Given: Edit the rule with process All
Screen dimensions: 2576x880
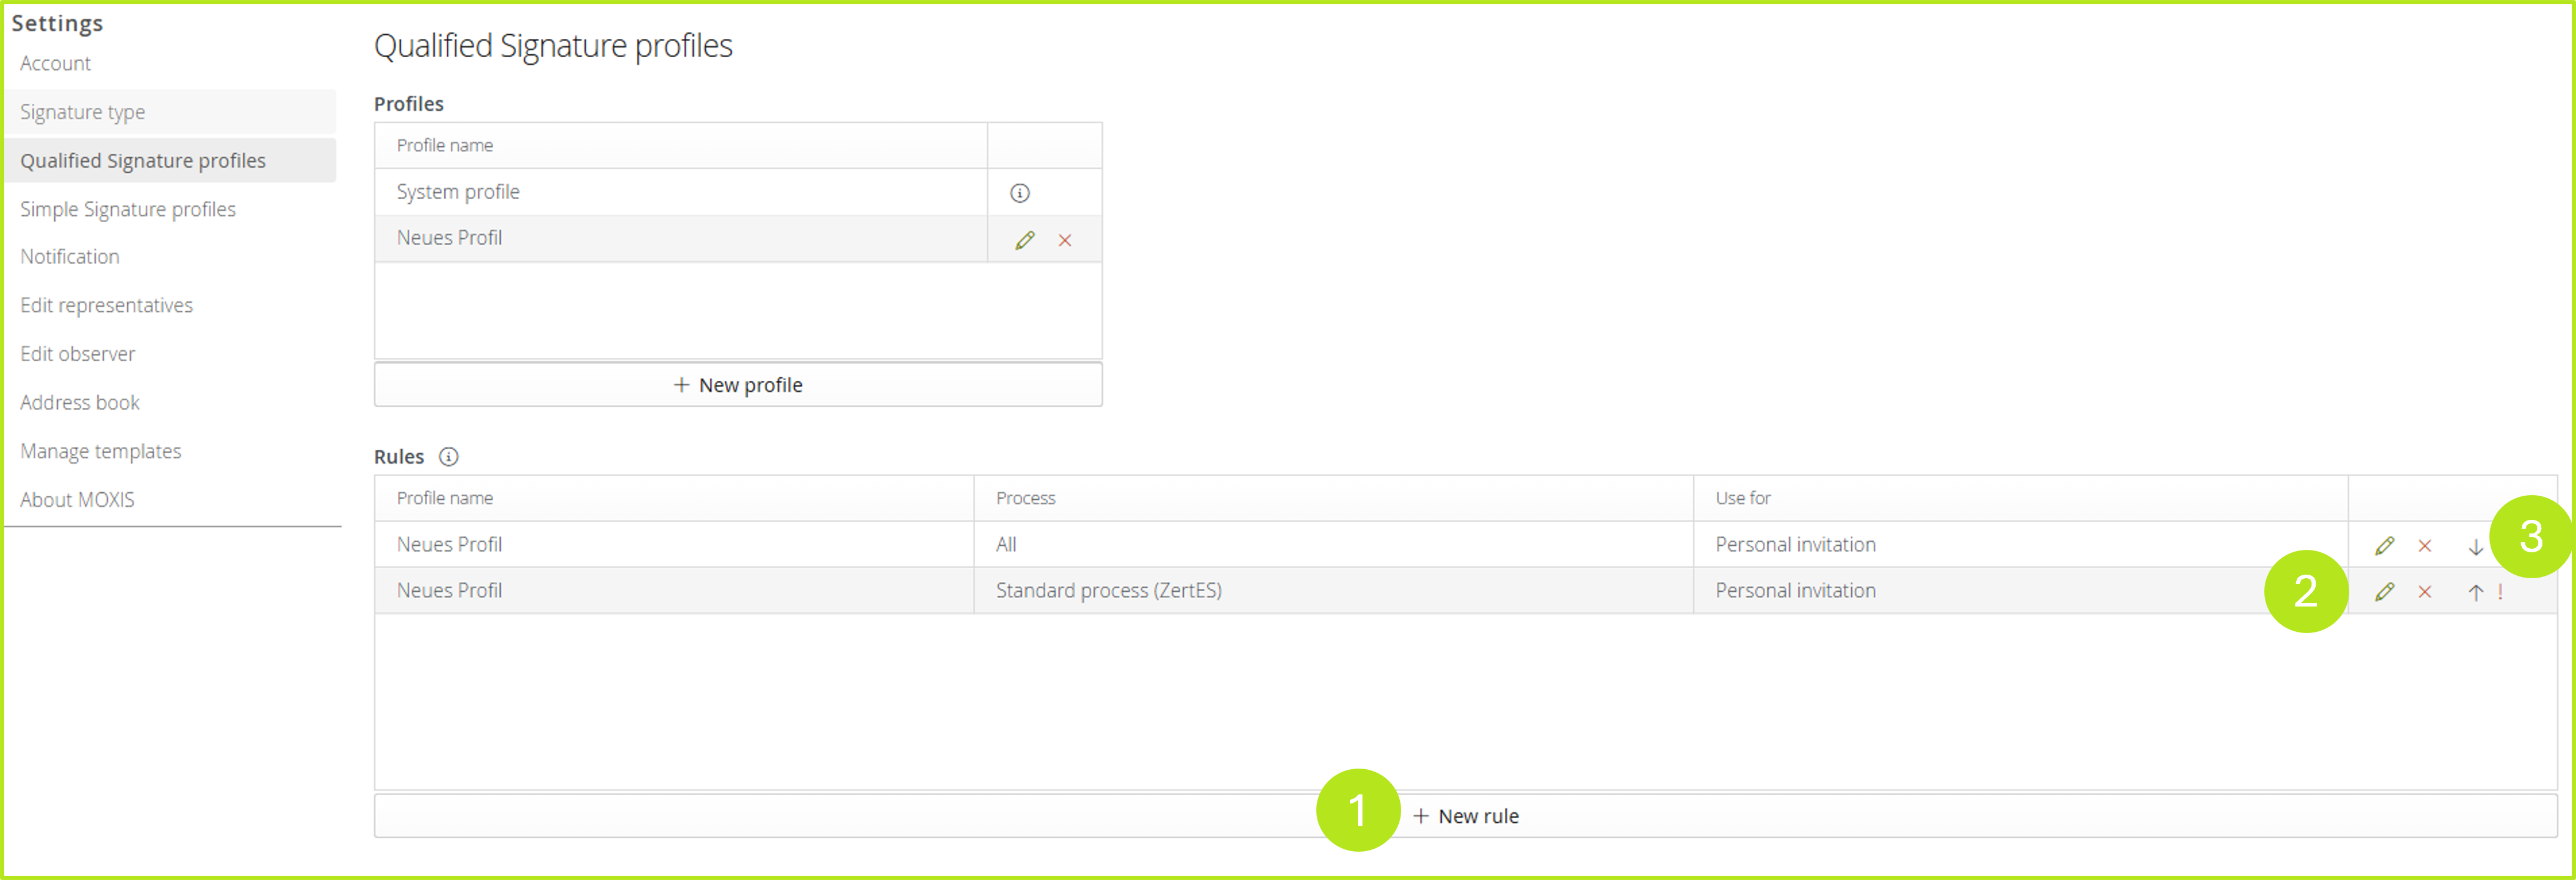Looking at the screenshot, I should click(x=2384, y=546).
